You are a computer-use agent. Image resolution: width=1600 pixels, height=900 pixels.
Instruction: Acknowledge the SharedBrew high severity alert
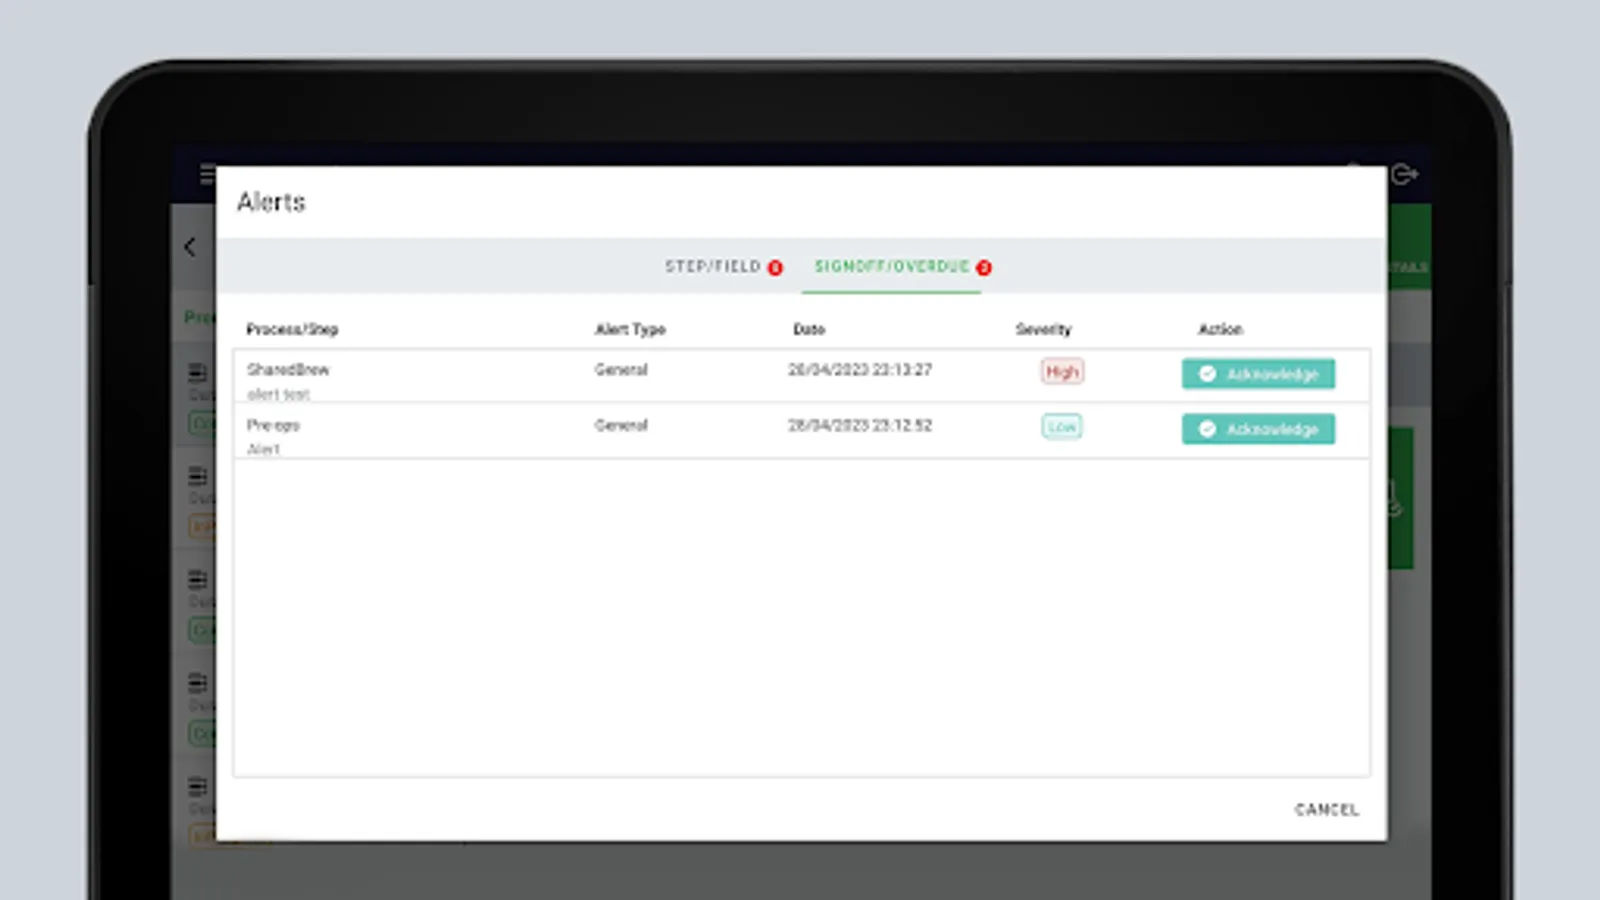1258,374
